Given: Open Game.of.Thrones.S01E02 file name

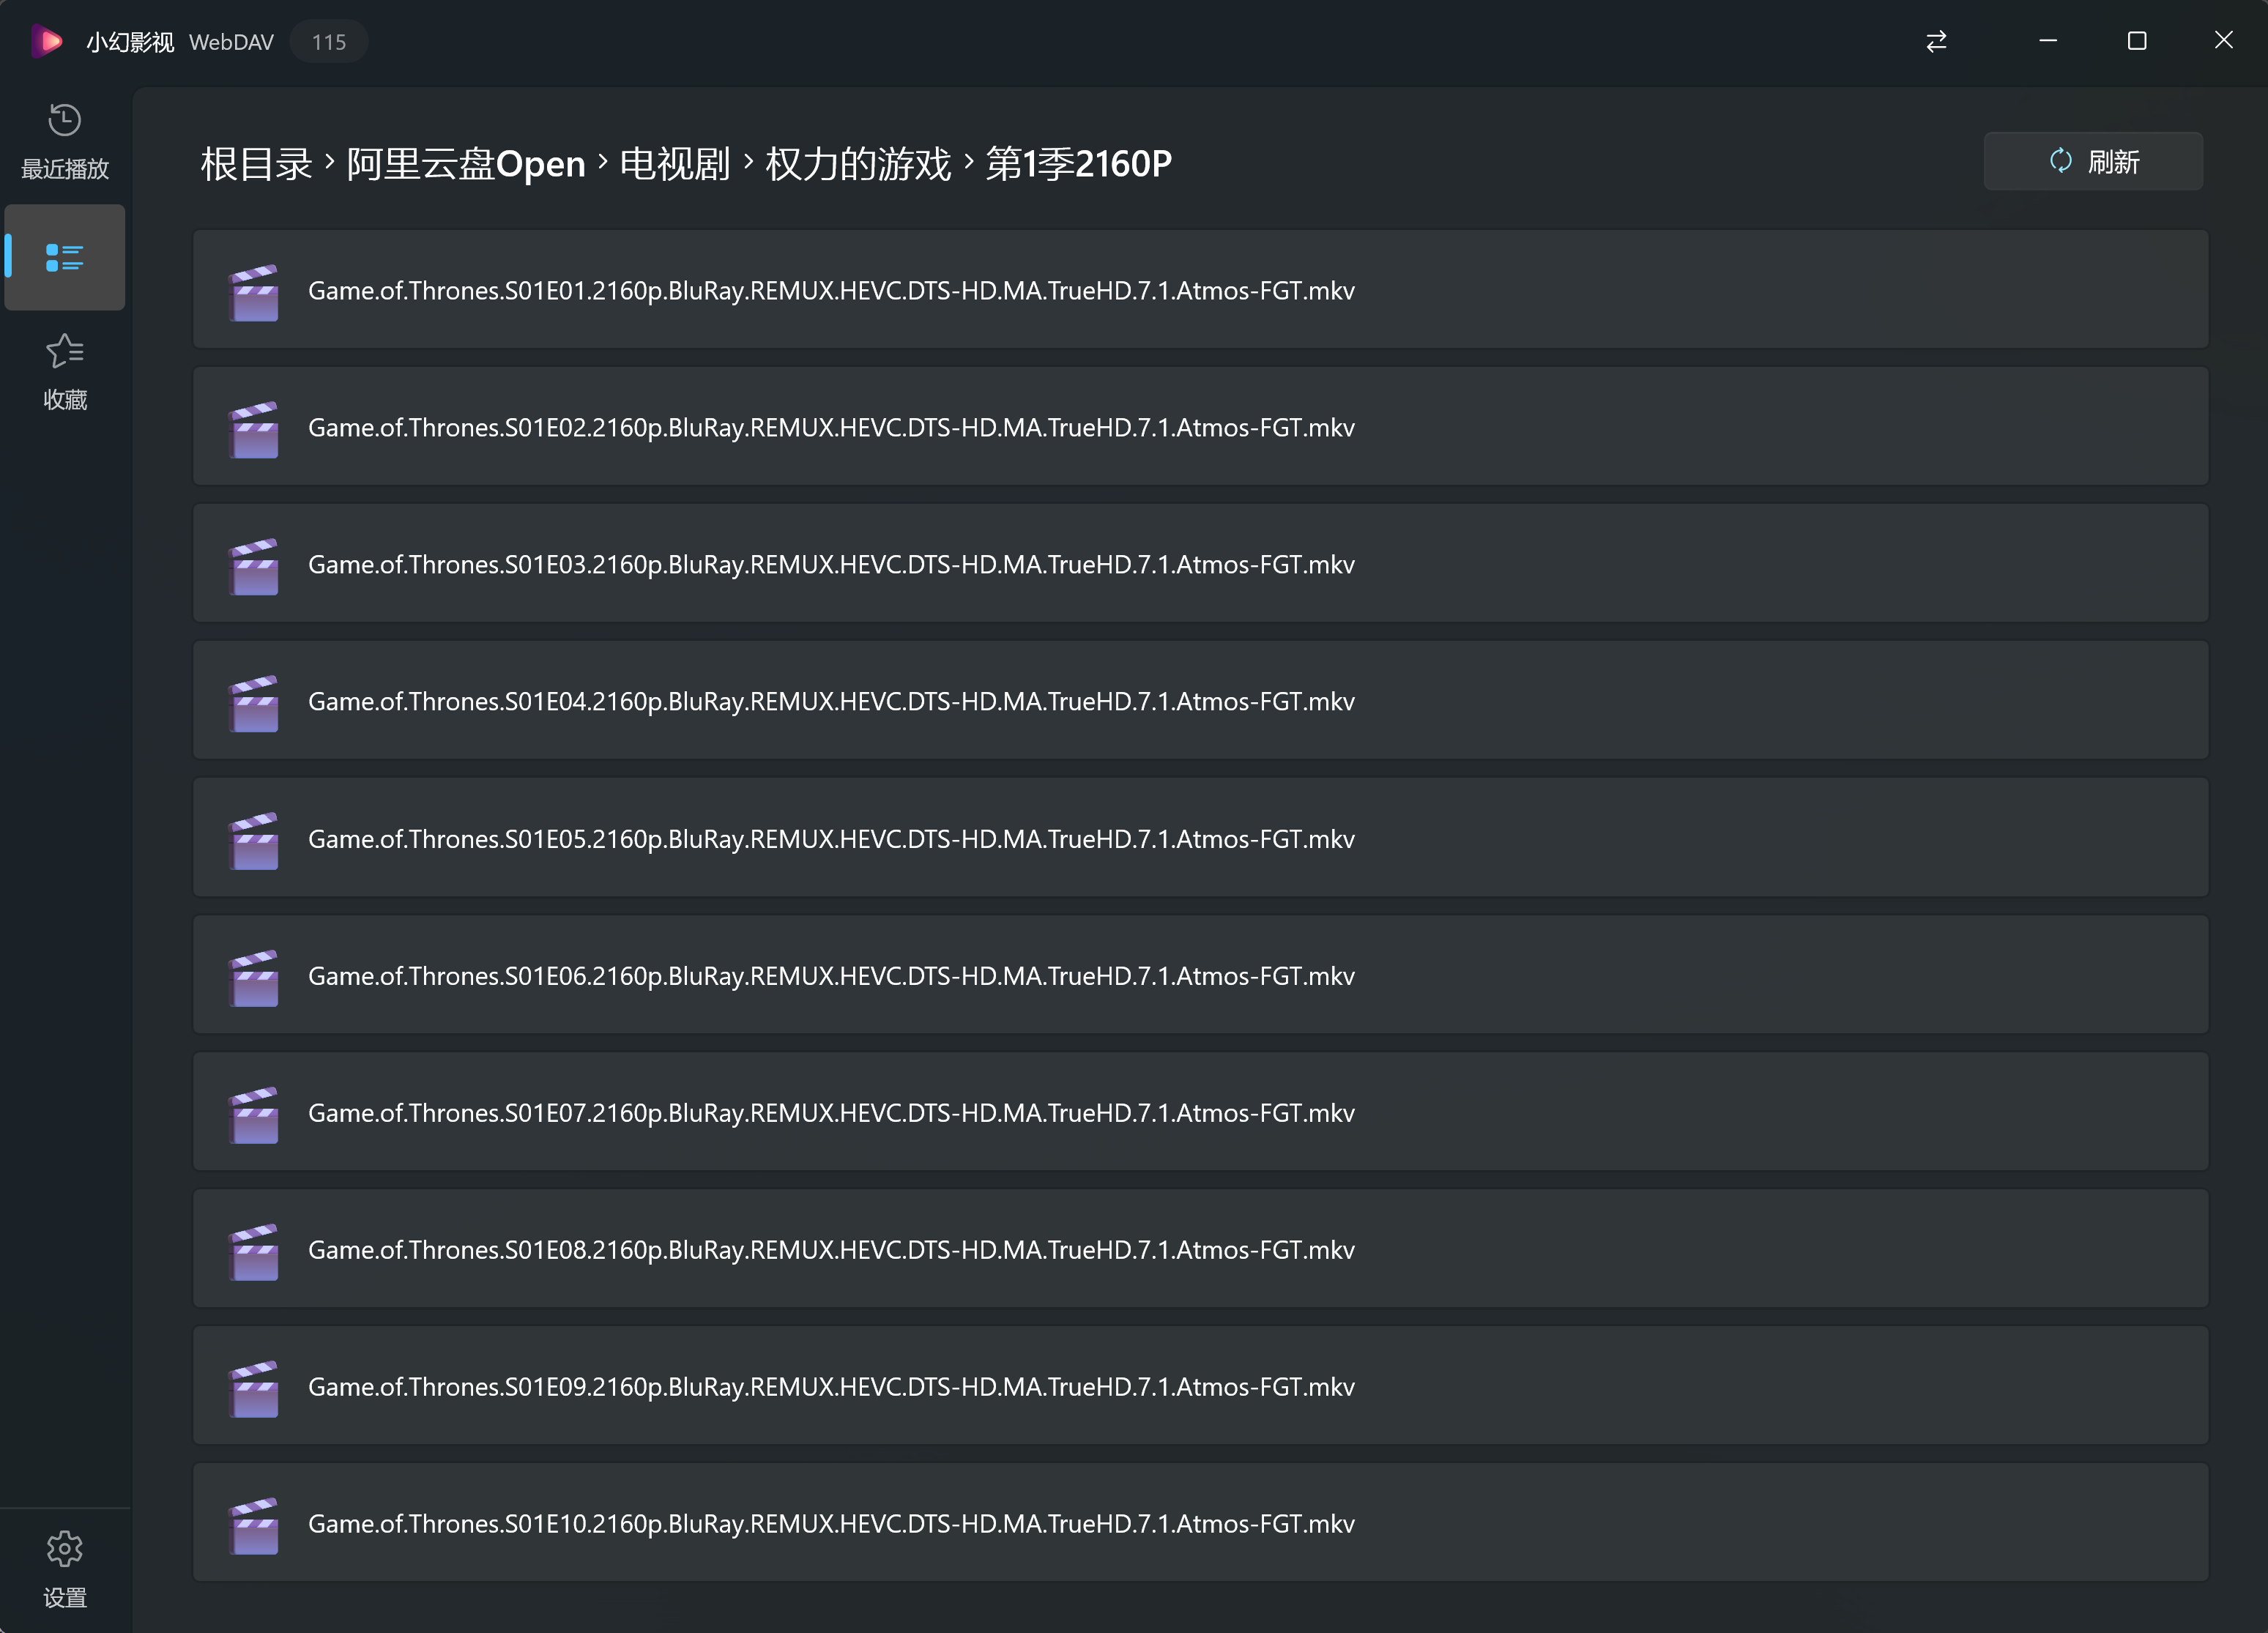Looking at the screenshot, I should point(831,428).
